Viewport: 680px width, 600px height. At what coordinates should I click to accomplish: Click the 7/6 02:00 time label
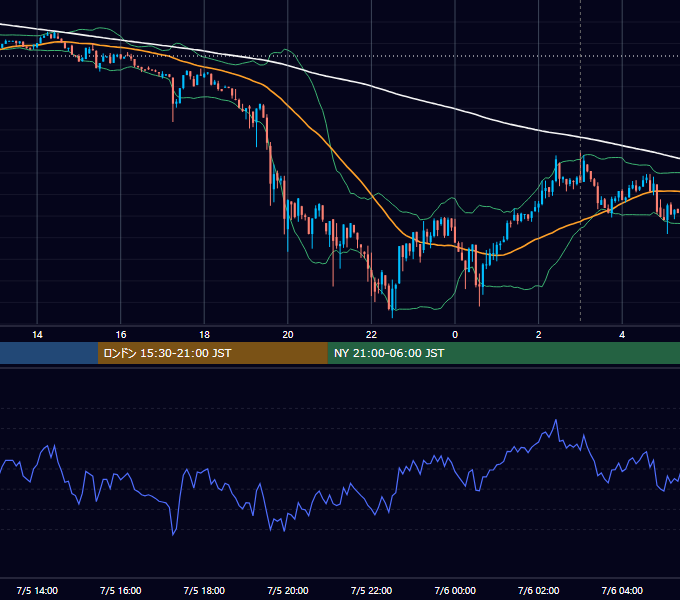coord(539,590)
